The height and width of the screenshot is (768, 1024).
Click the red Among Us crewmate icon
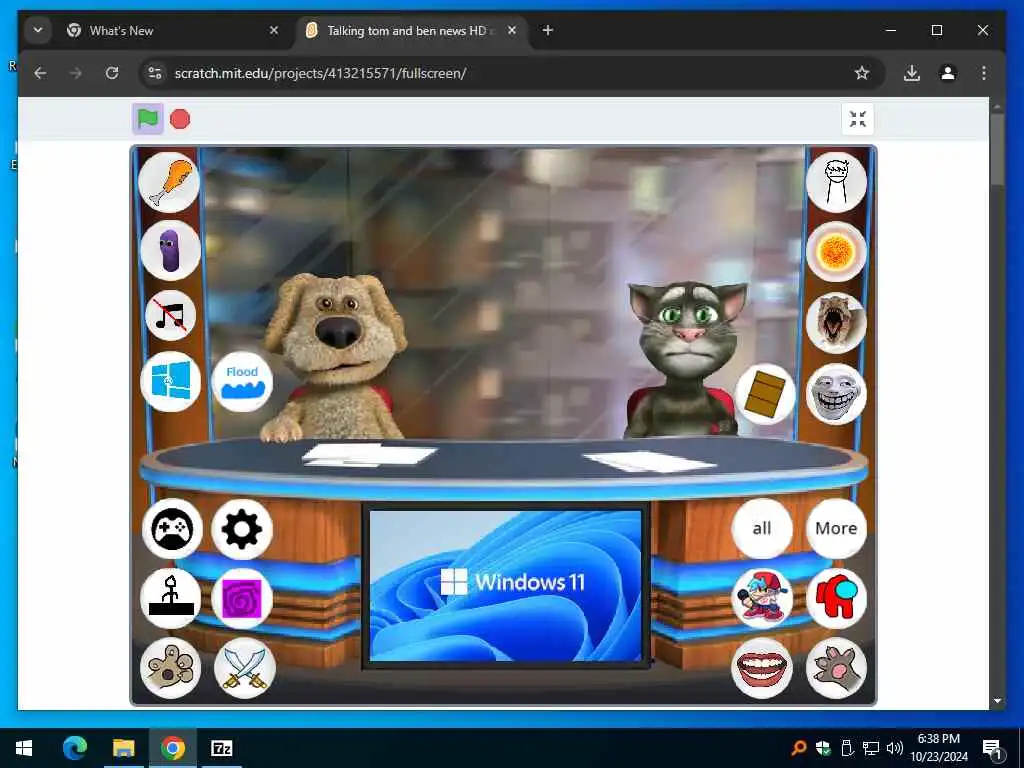837,598
